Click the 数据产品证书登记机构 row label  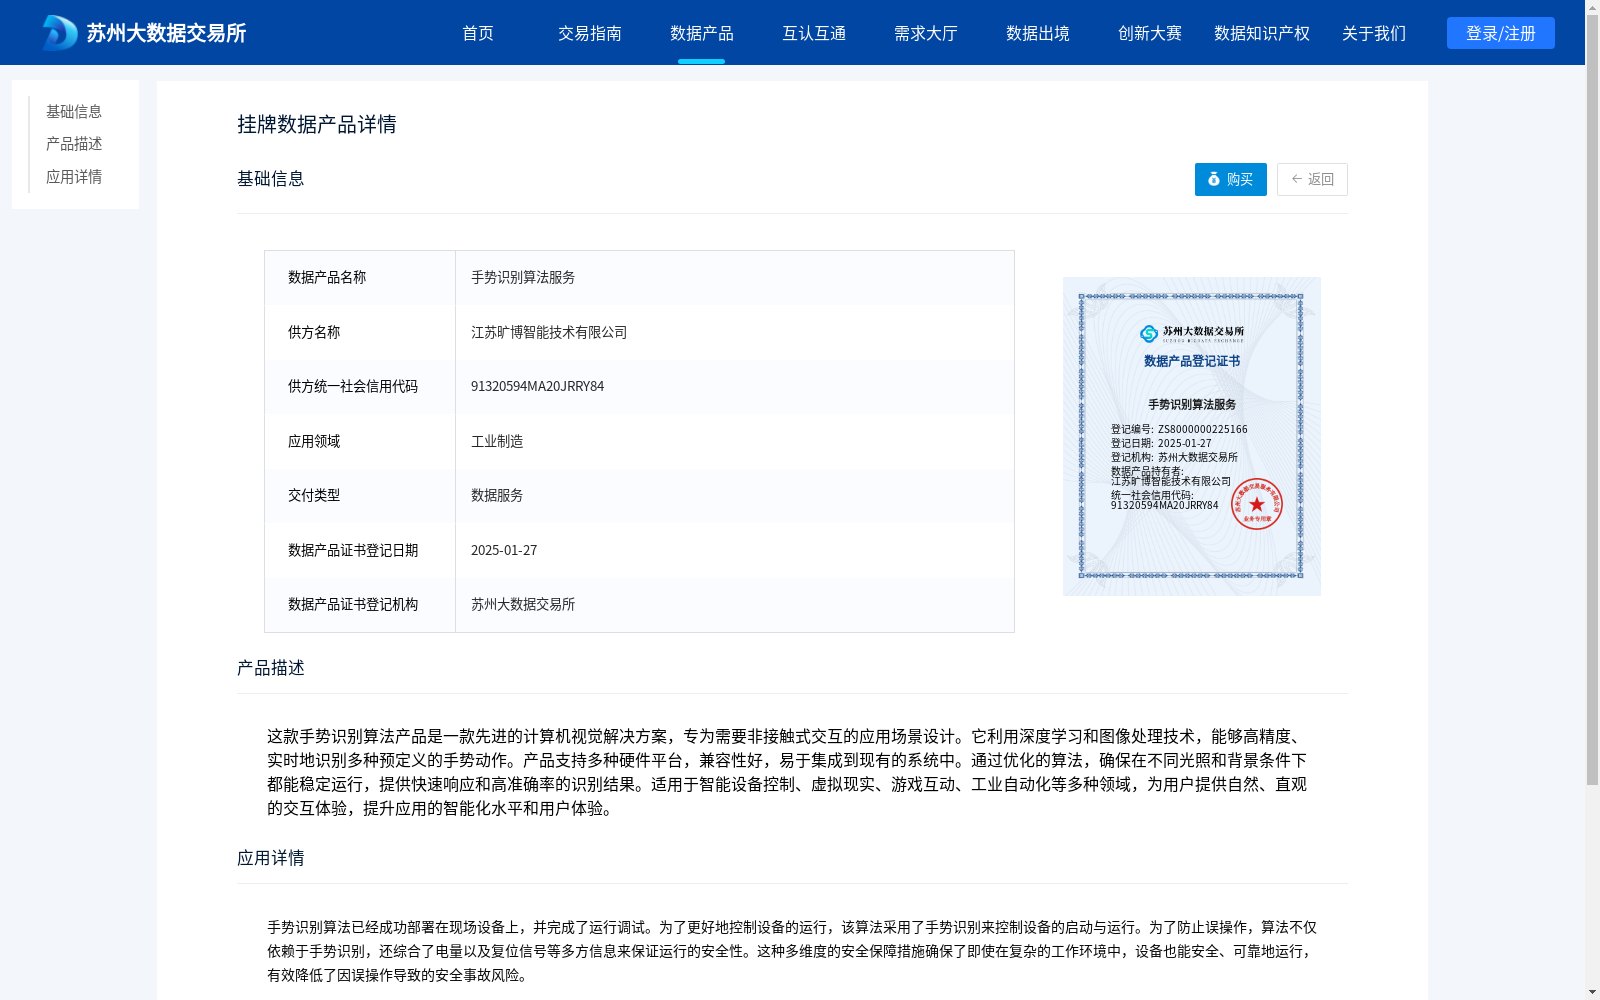(x=353, y=604)
